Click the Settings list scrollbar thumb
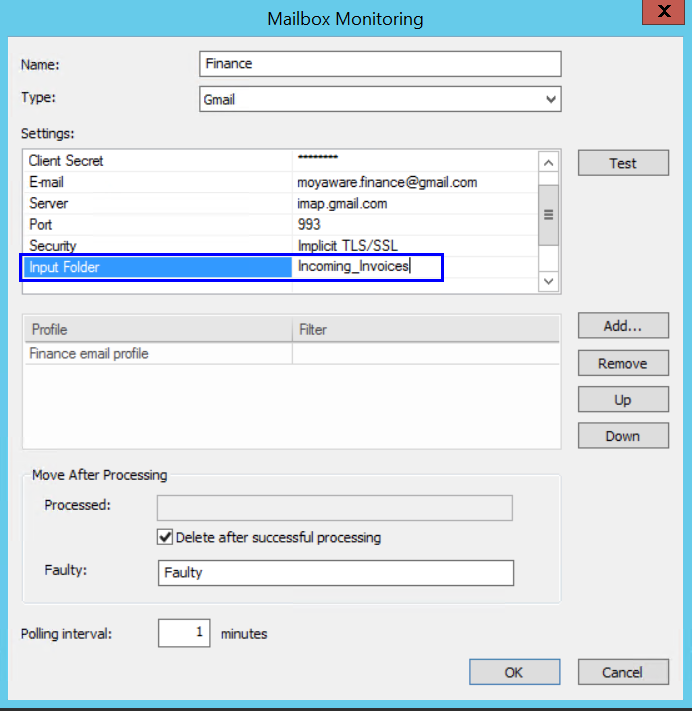 click(x=548, y=213)
